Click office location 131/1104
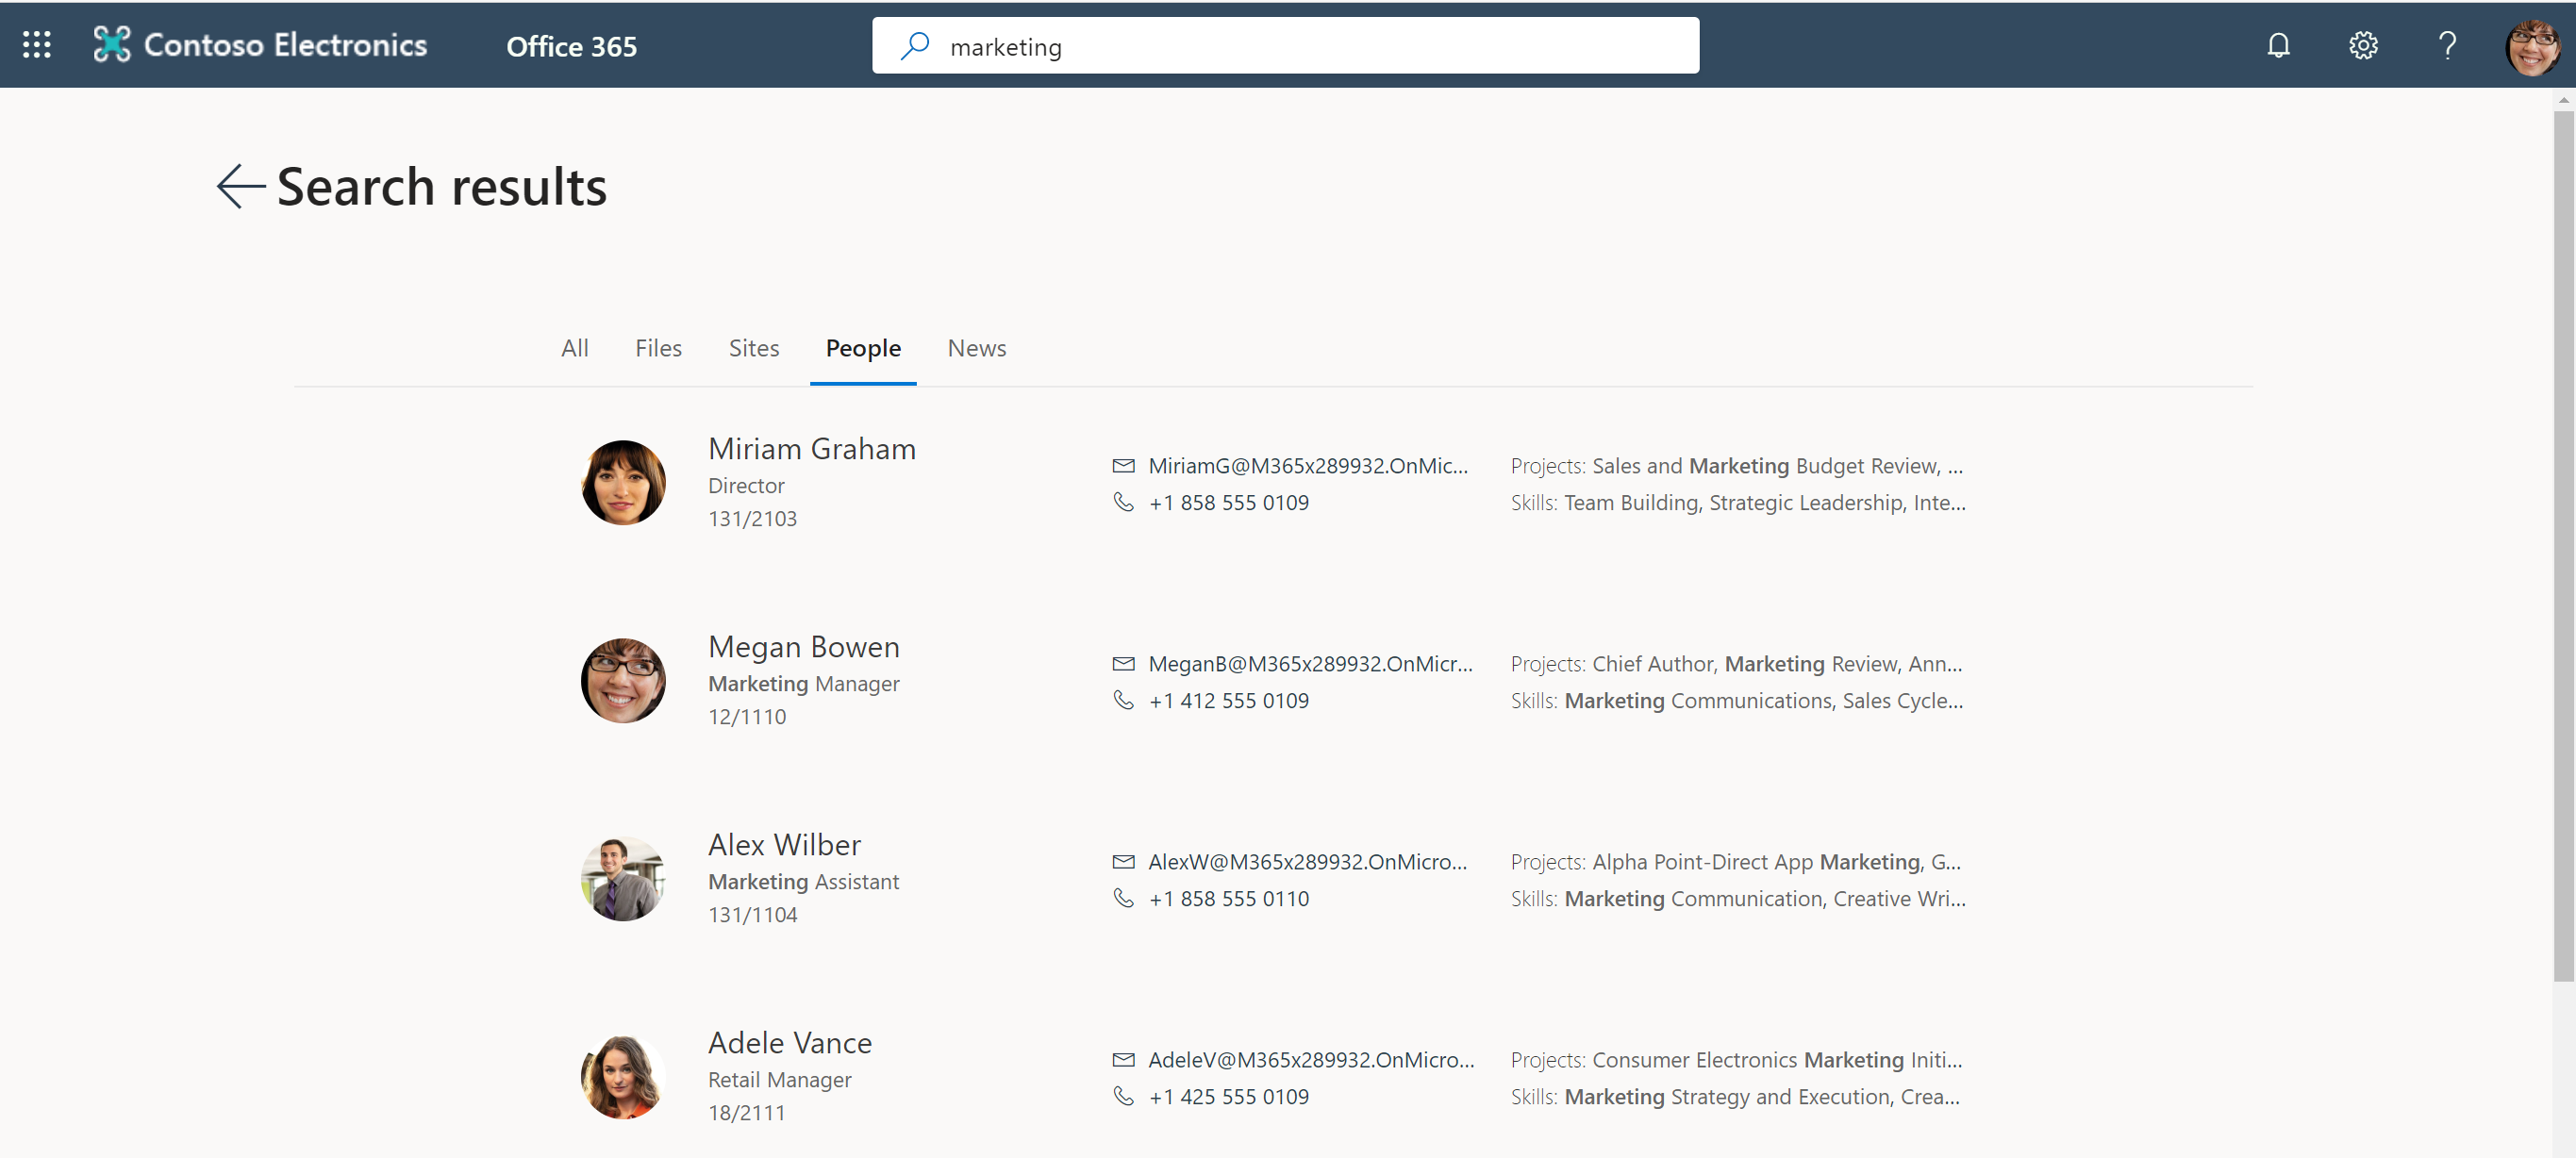The width and height of the screenshot is (2576, 1158). click(x=753, y=915)
